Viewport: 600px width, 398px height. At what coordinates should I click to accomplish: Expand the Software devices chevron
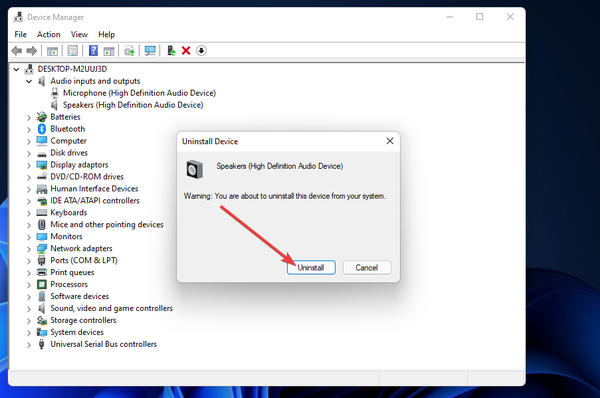point(29,297)
